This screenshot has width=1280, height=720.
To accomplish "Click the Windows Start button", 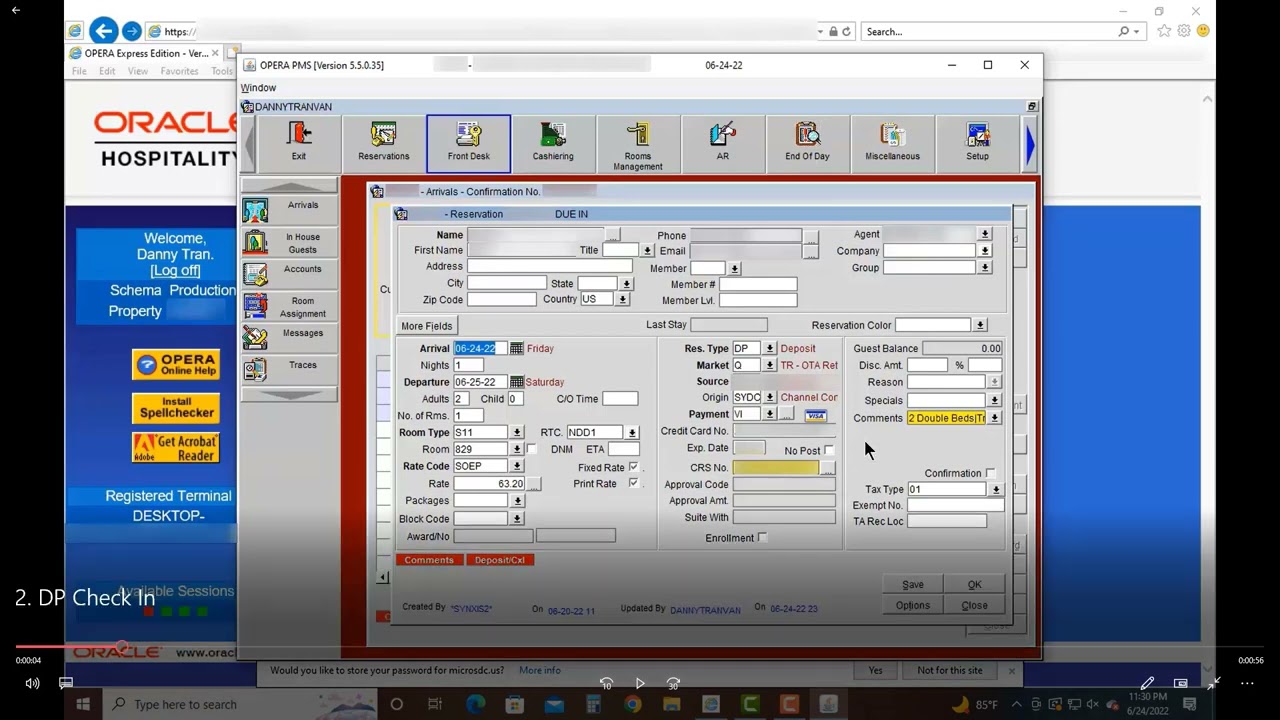I will tap(83, 704).
